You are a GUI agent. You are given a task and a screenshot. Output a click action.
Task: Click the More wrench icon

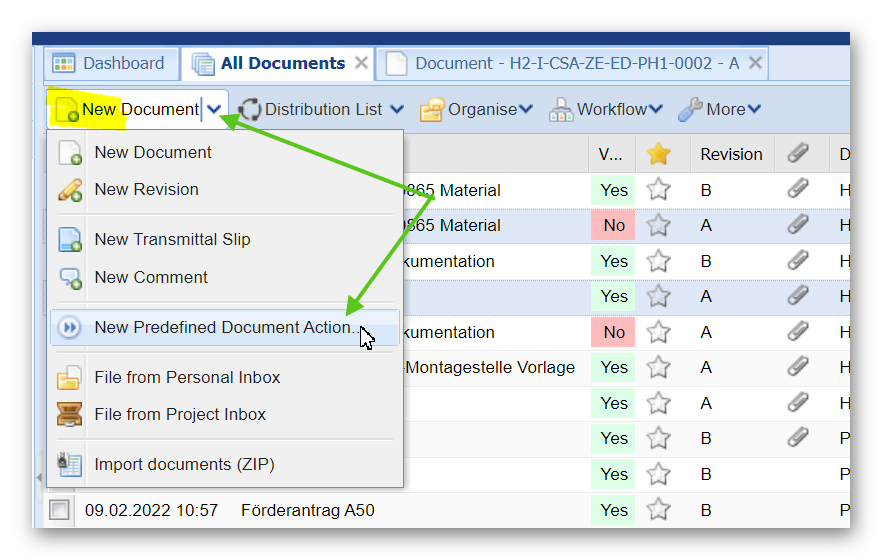tap(690, 110)
